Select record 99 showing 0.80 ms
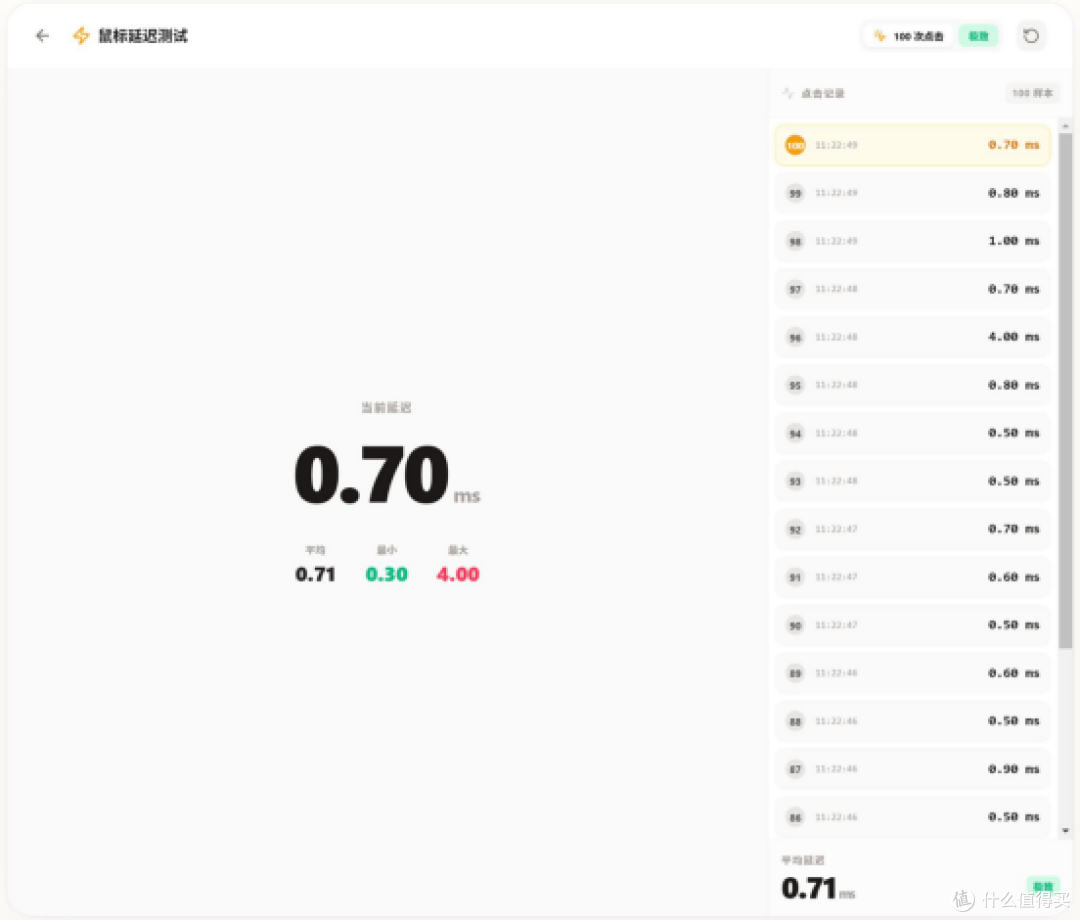Screen dimensions: 1080x922 point(912,193)
